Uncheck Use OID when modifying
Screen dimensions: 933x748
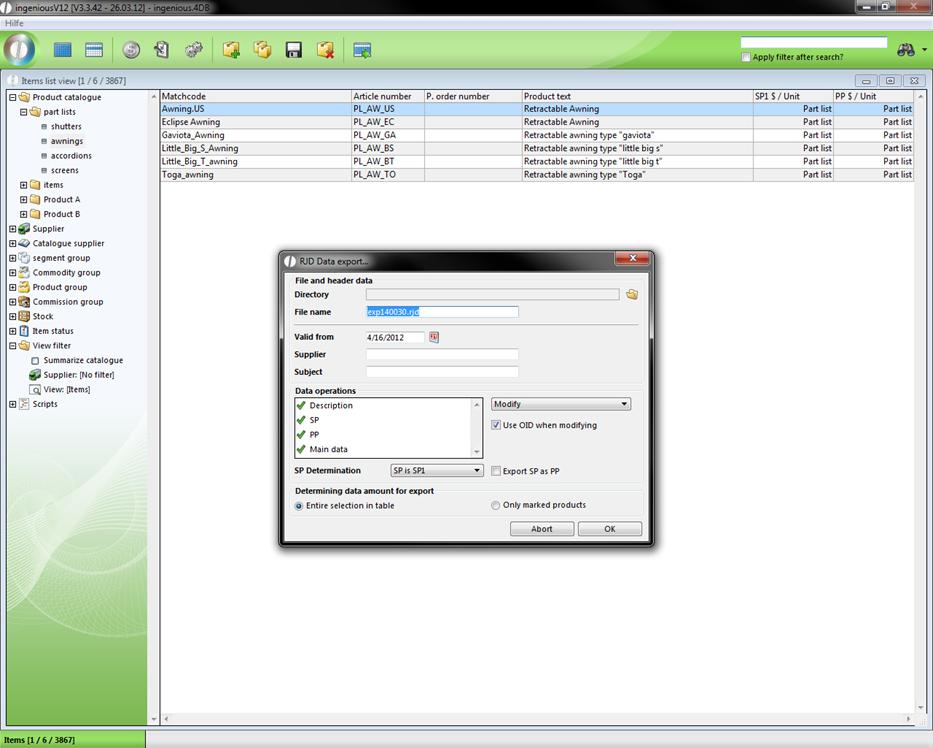(496, 425)
